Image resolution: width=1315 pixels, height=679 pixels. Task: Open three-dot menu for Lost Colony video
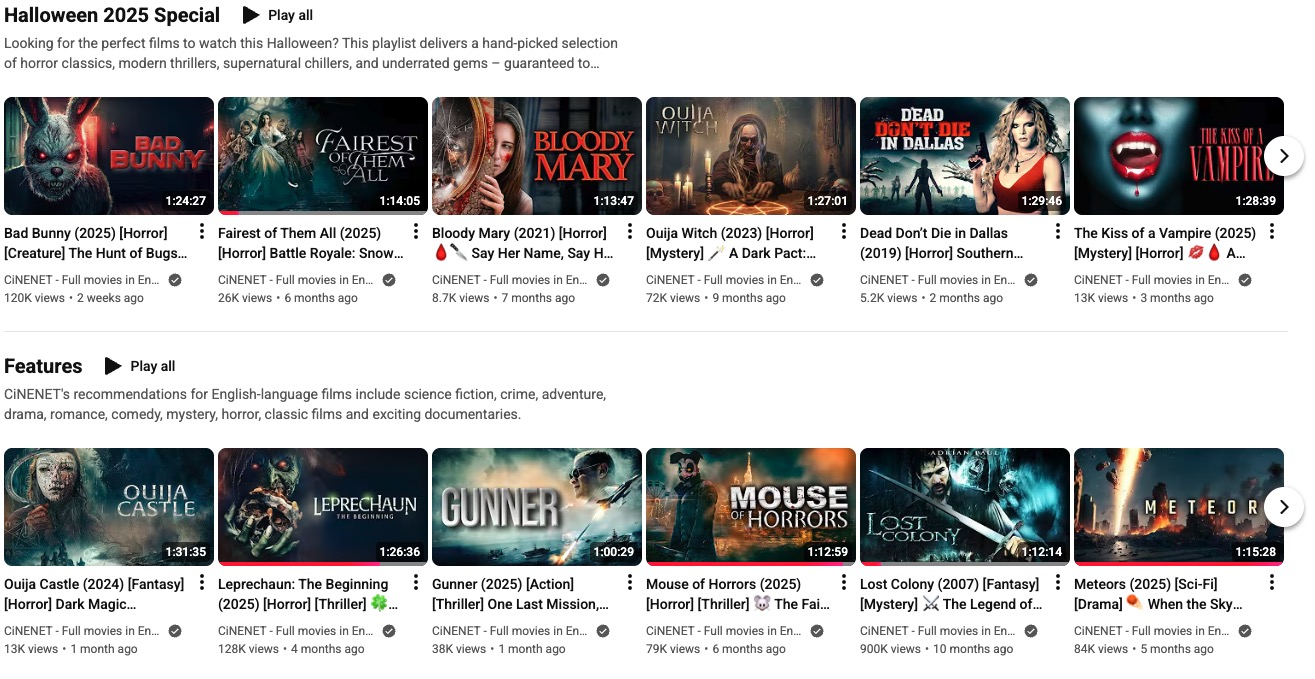pyautogui.click(x=1058, y=583)
